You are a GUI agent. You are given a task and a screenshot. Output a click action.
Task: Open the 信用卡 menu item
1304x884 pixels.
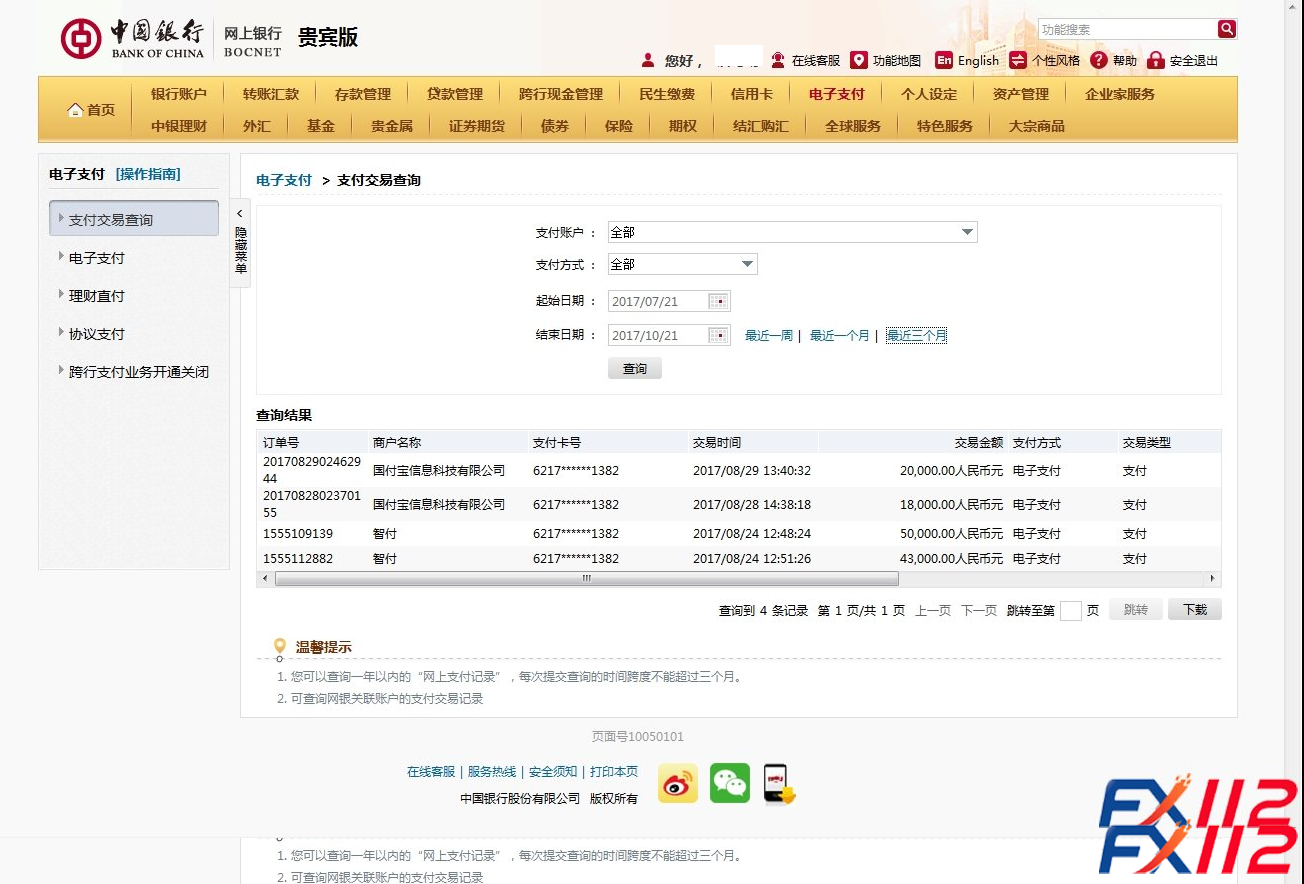point(751,94)
